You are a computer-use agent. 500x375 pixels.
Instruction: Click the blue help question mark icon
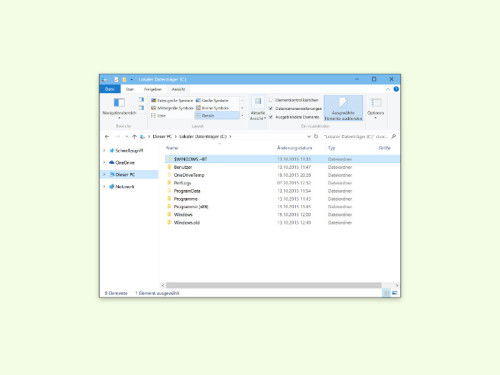396,89
